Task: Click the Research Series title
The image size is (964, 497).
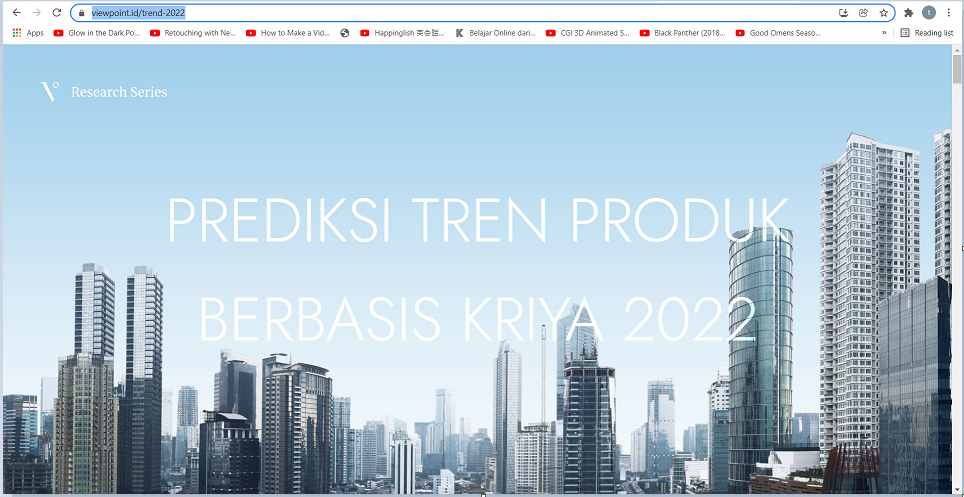Action: pos(119,92)
